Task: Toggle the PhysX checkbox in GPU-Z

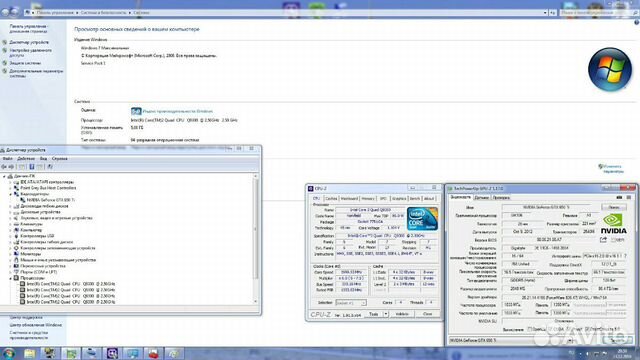Action: point(569,329)
